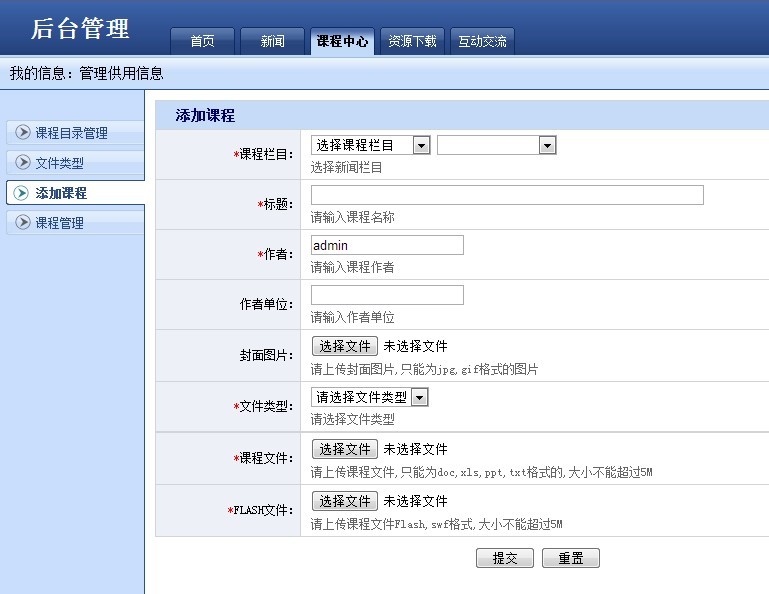
Task: Select the 互动交流 tab
Action: [x=482, y=41]
